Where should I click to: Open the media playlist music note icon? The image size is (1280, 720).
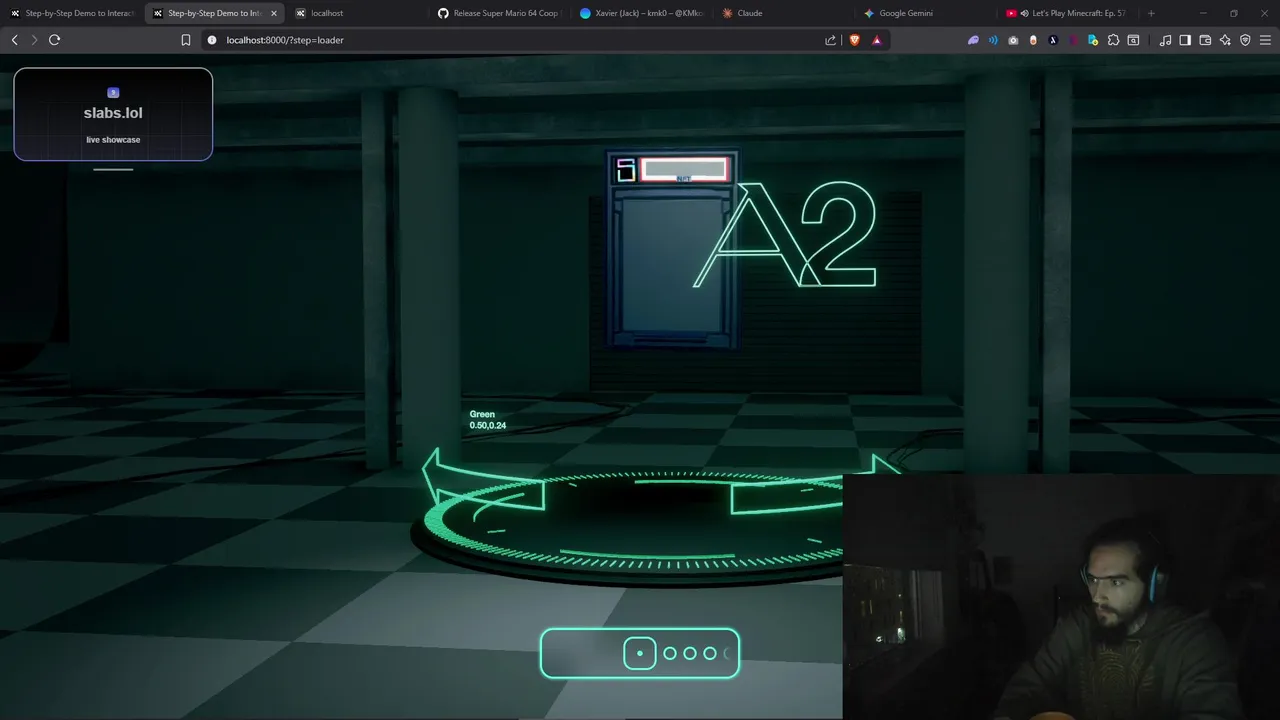click(1165, 40)
